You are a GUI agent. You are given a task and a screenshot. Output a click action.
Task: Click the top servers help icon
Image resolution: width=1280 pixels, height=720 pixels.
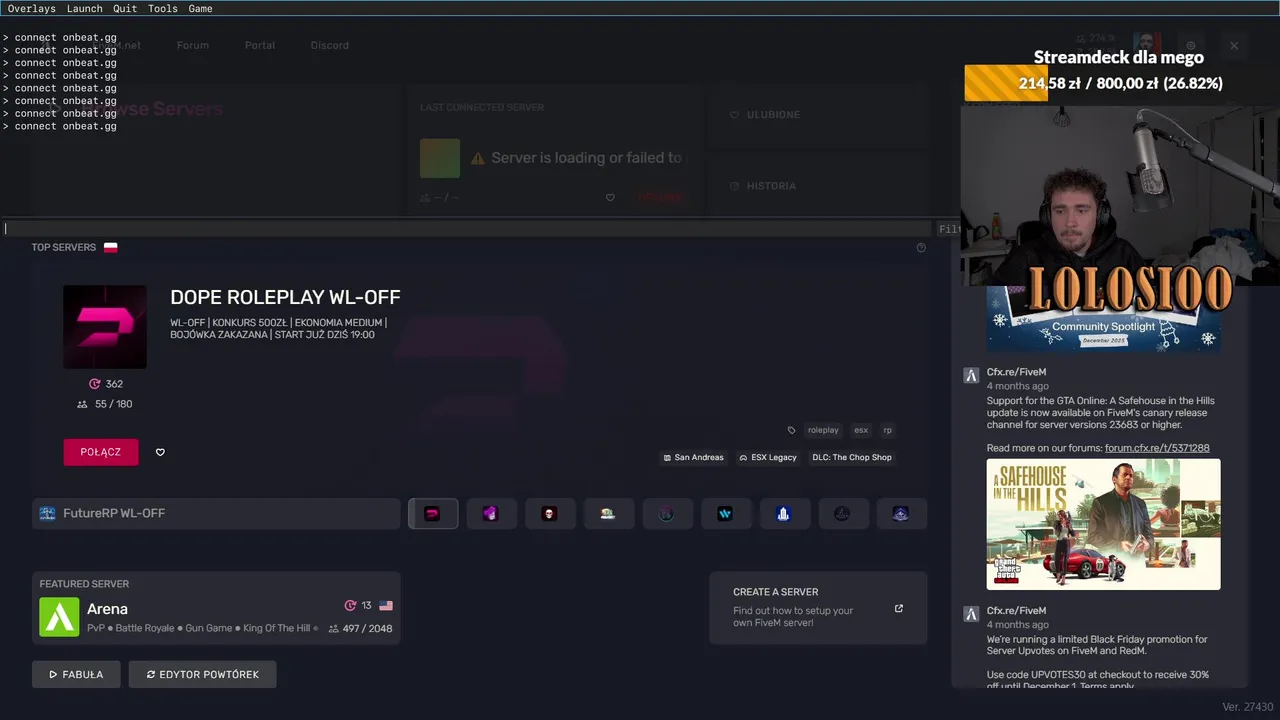click(921, 247)
